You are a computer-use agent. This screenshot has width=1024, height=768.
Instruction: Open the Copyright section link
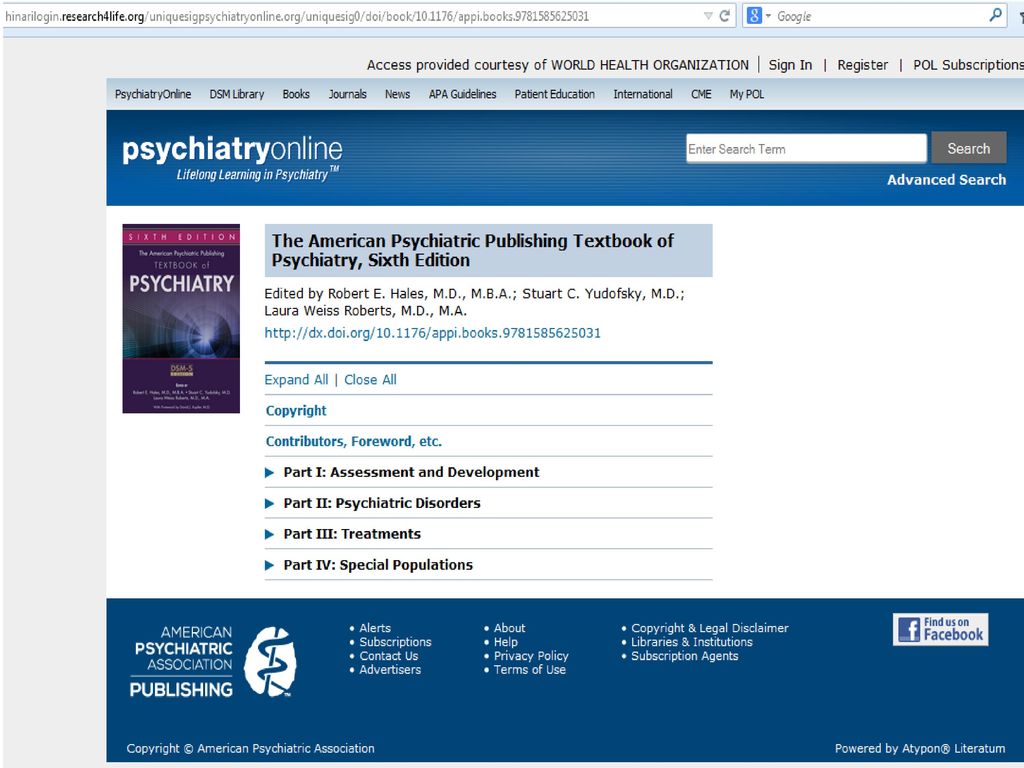pos(296,411)
